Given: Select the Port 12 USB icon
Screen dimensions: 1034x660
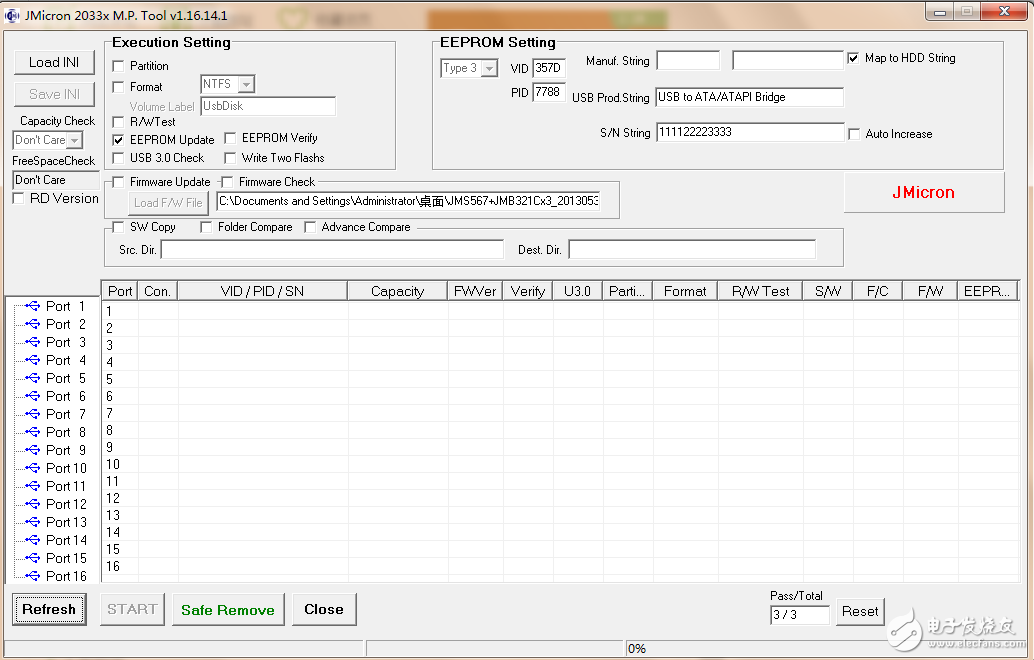Looking at the screenshot, I should pos(33,504).
